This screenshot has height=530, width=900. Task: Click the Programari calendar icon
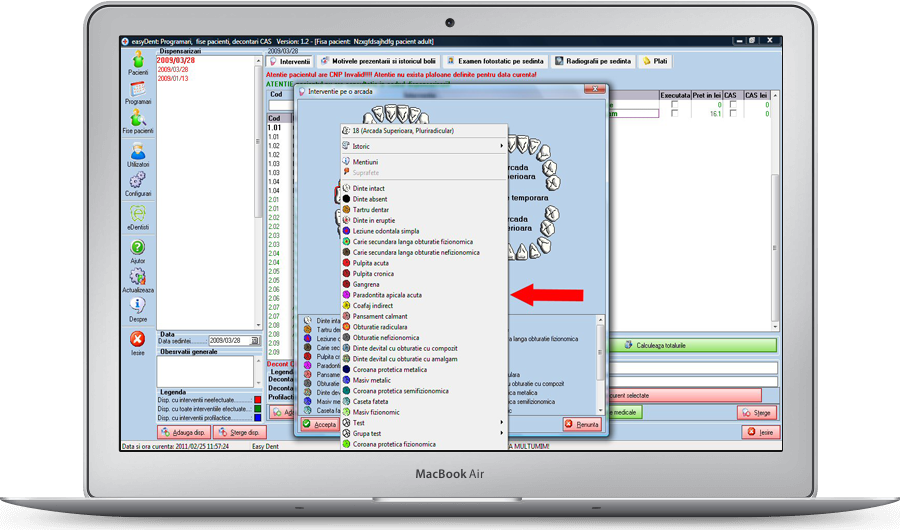[x=138, y=93]
